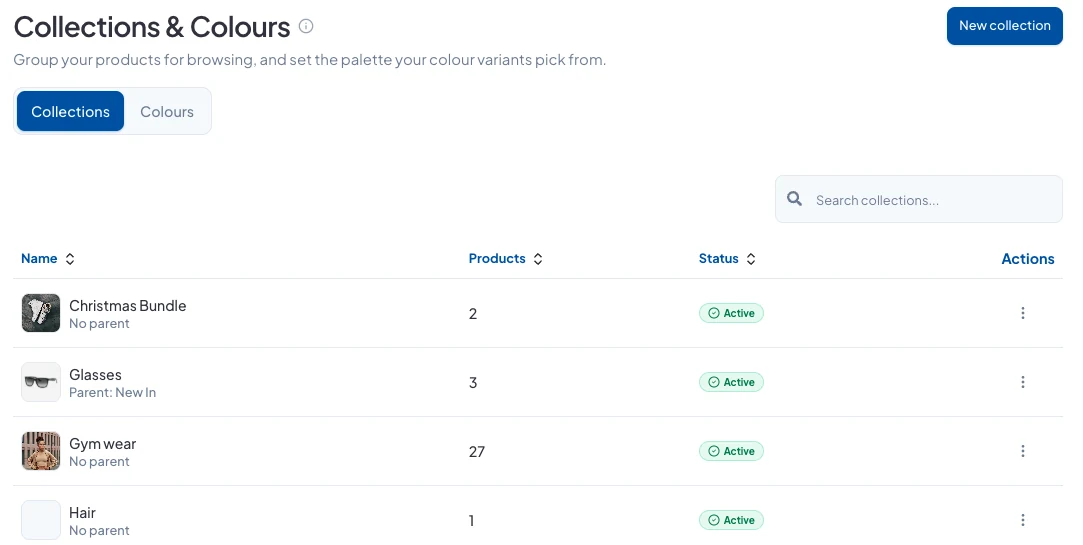This screenshot has width=1083, height=545.
Task: Switch to the Colours tab
Action: 167,111
